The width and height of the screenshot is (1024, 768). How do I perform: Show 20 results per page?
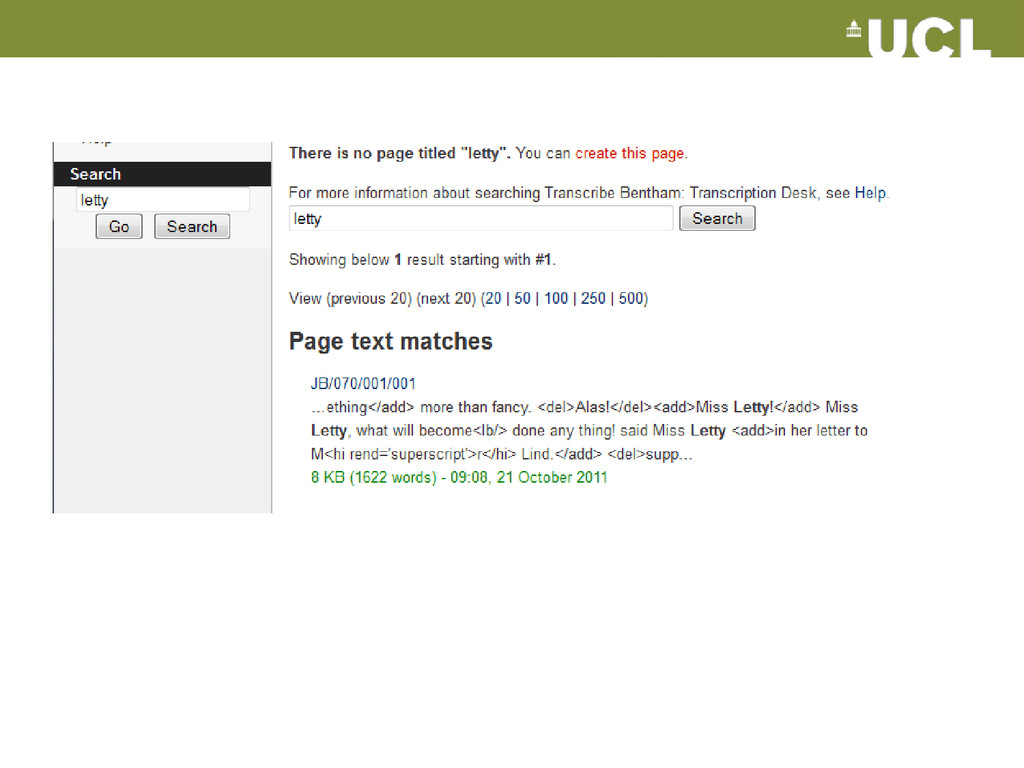(494, 298)
